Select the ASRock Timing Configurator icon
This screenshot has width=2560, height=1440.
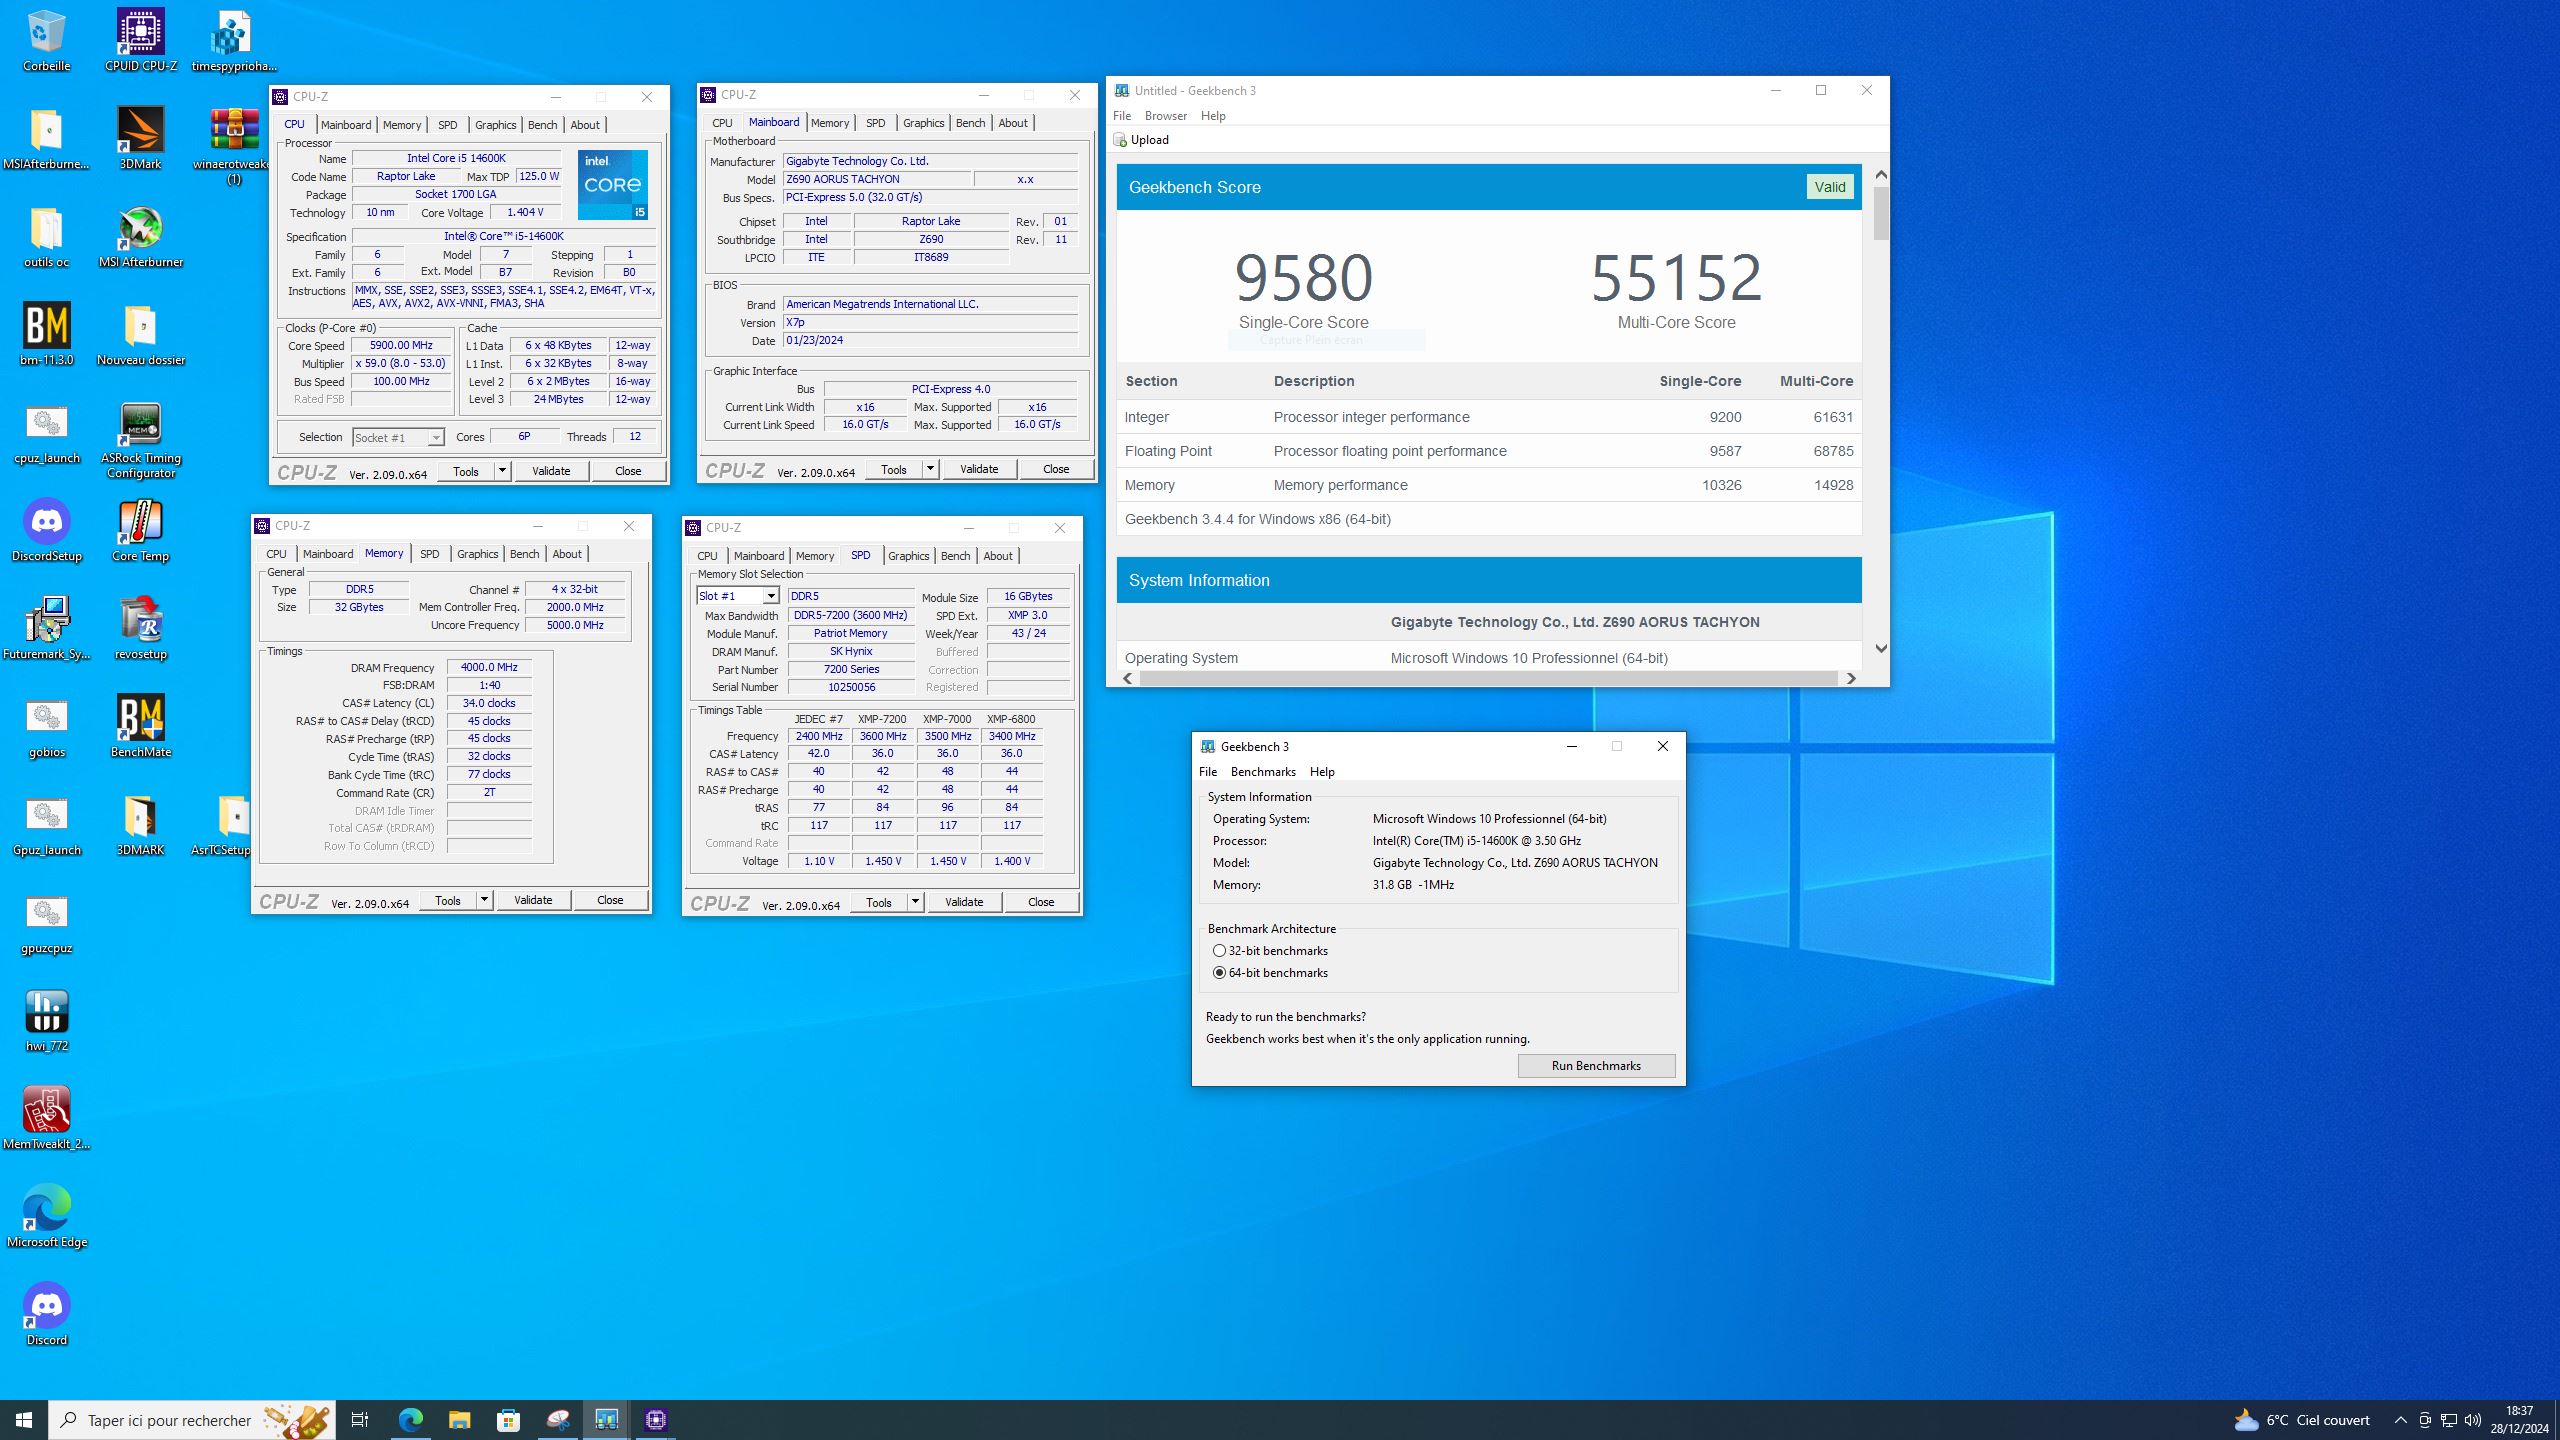140,440
